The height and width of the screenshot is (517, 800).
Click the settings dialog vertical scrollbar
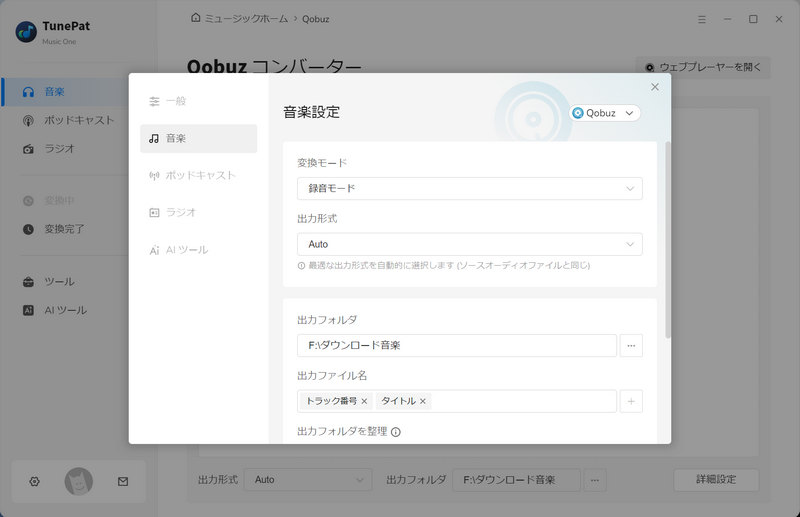click(667, 240)
